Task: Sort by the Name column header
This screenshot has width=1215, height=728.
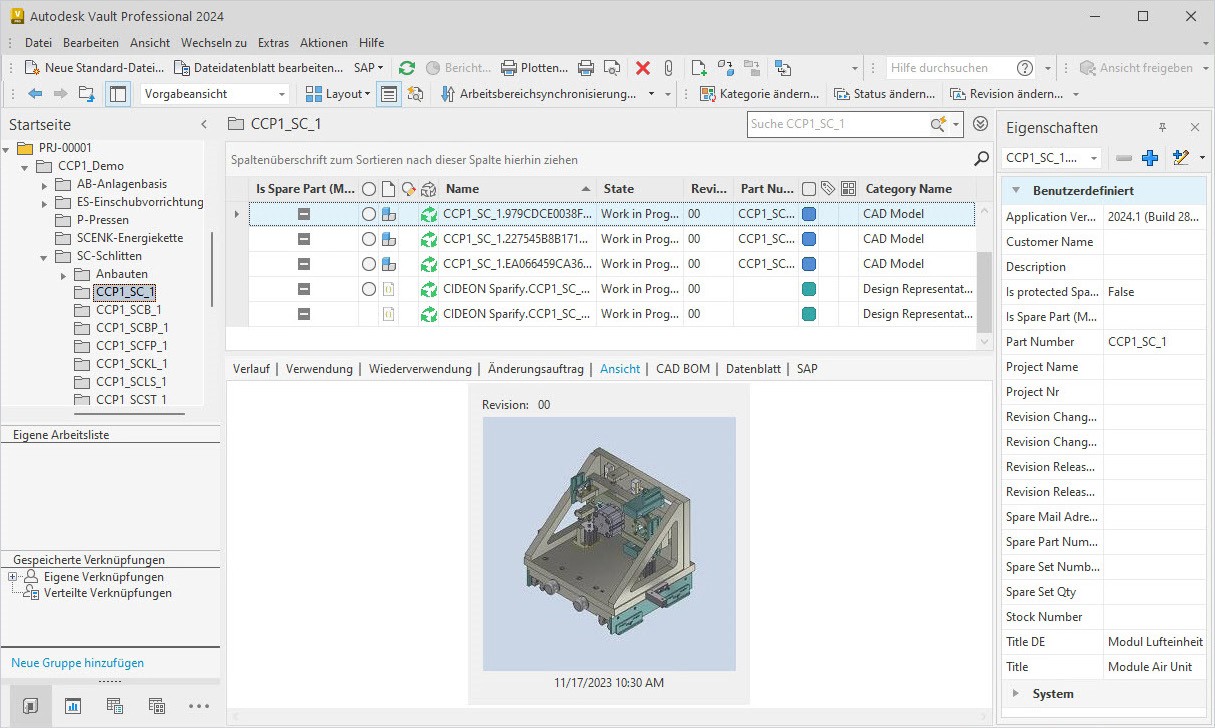Action: pos(518,189)
